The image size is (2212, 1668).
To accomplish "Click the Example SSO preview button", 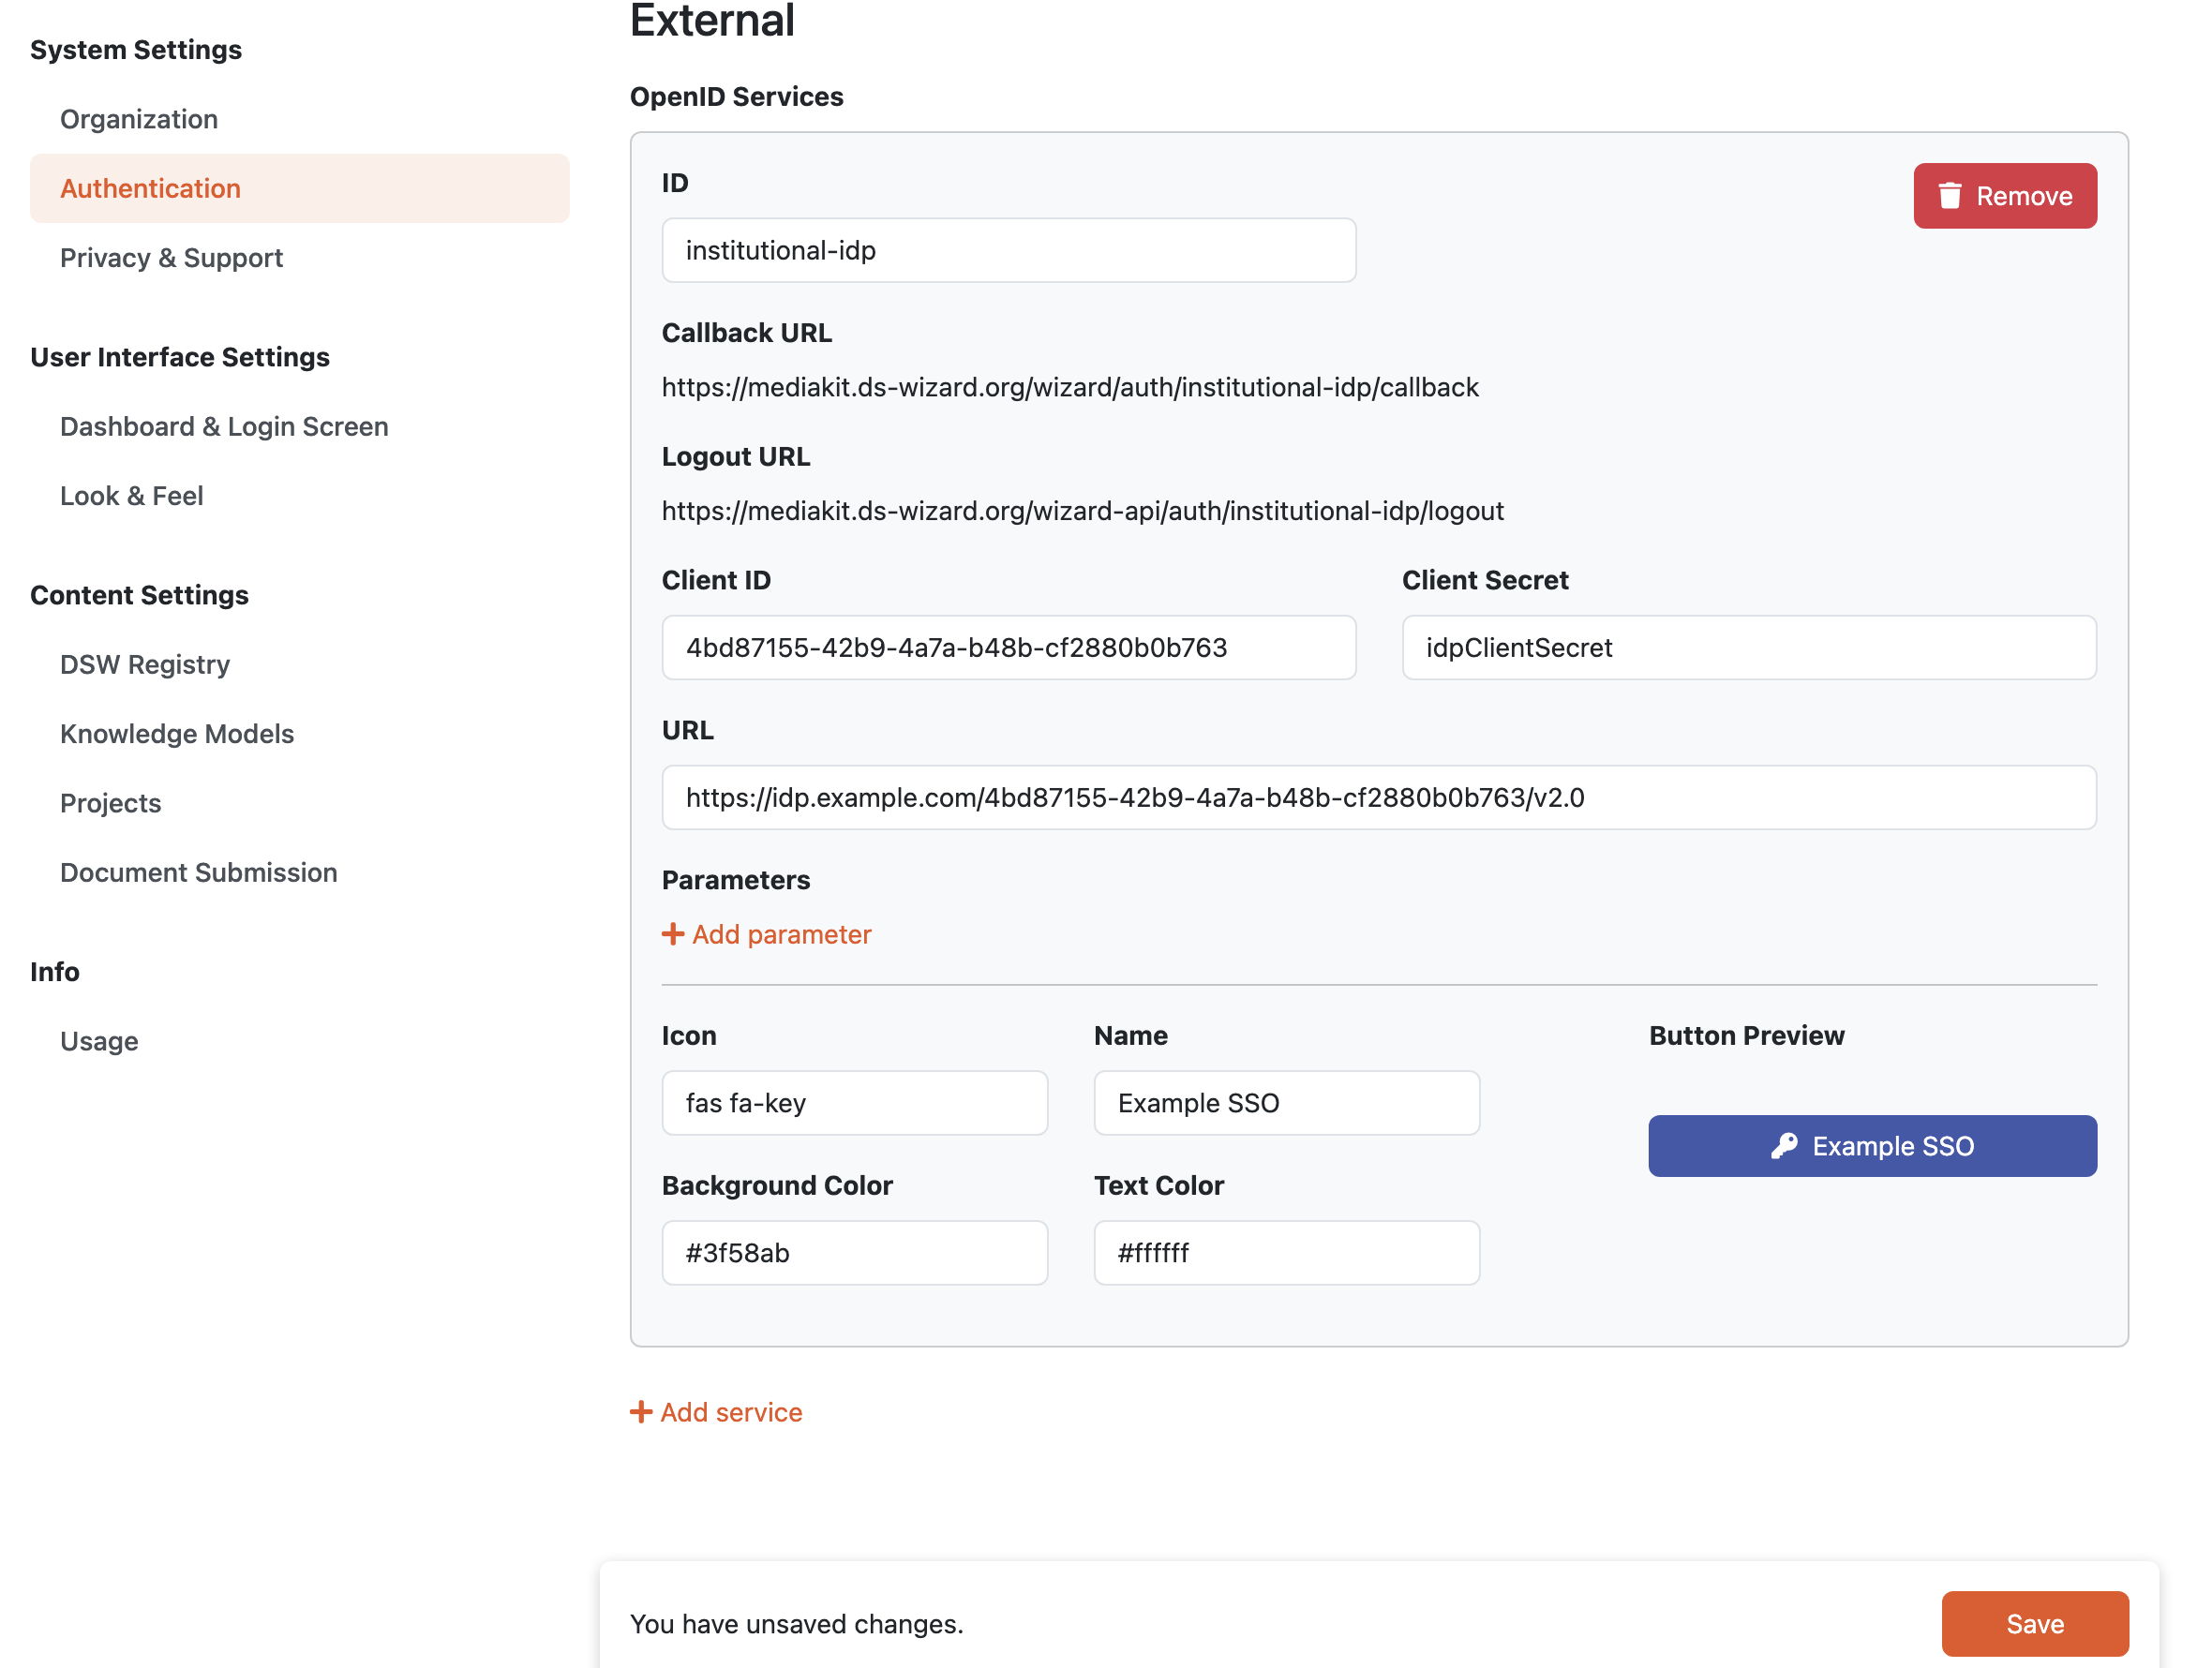I will 1872,1146.
